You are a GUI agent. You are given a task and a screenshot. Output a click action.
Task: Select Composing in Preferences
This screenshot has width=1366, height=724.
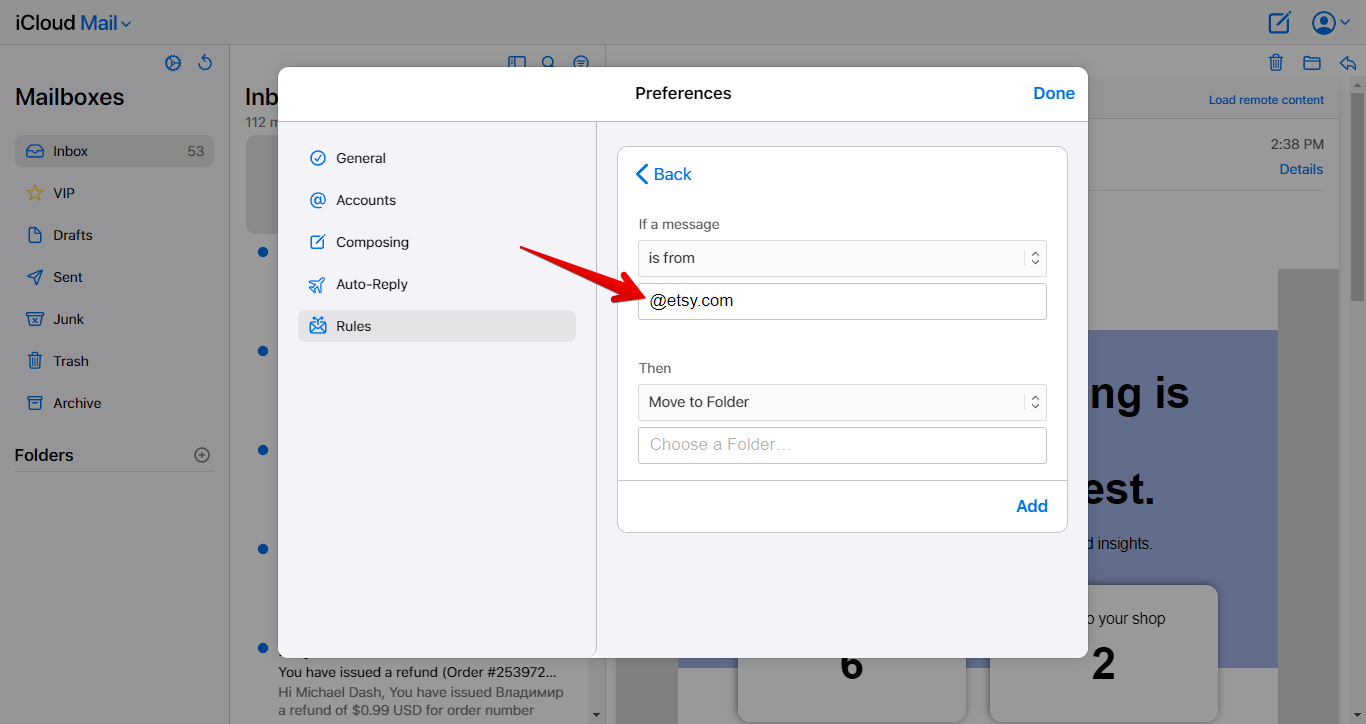coord(437,242)
